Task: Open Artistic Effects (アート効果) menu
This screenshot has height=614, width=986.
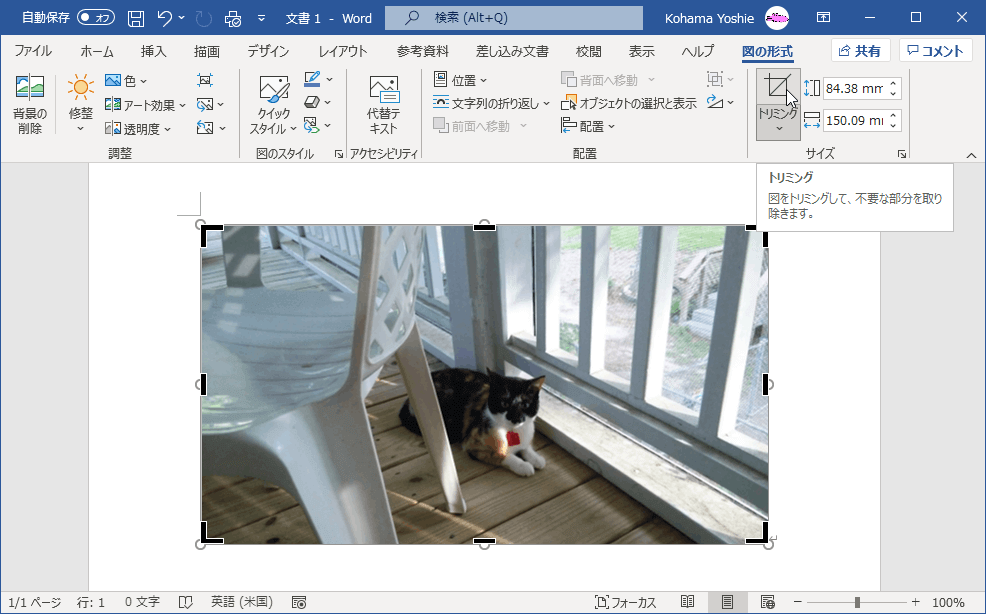Action: point(145,105)
